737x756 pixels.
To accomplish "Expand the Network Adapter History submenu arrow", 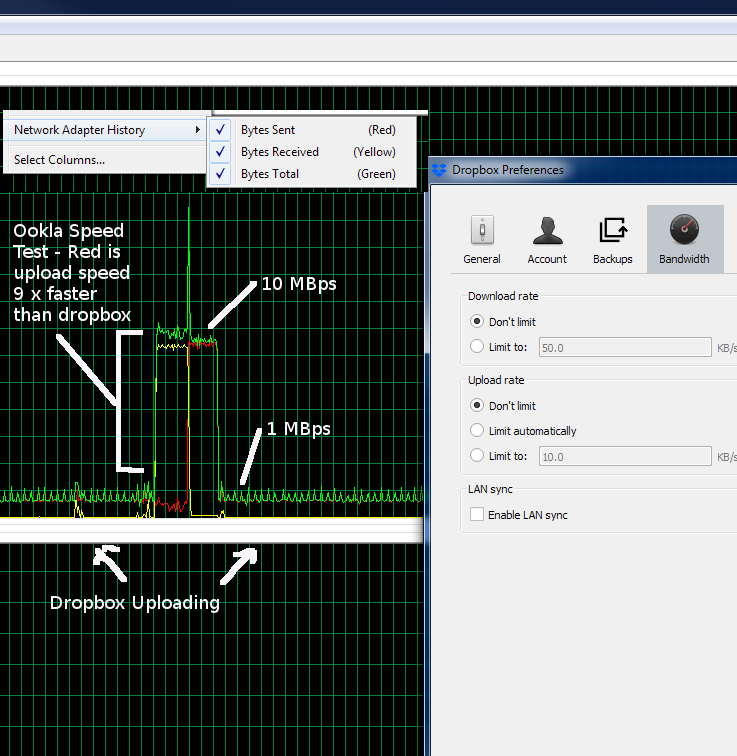I will click(x=196, y=130).
